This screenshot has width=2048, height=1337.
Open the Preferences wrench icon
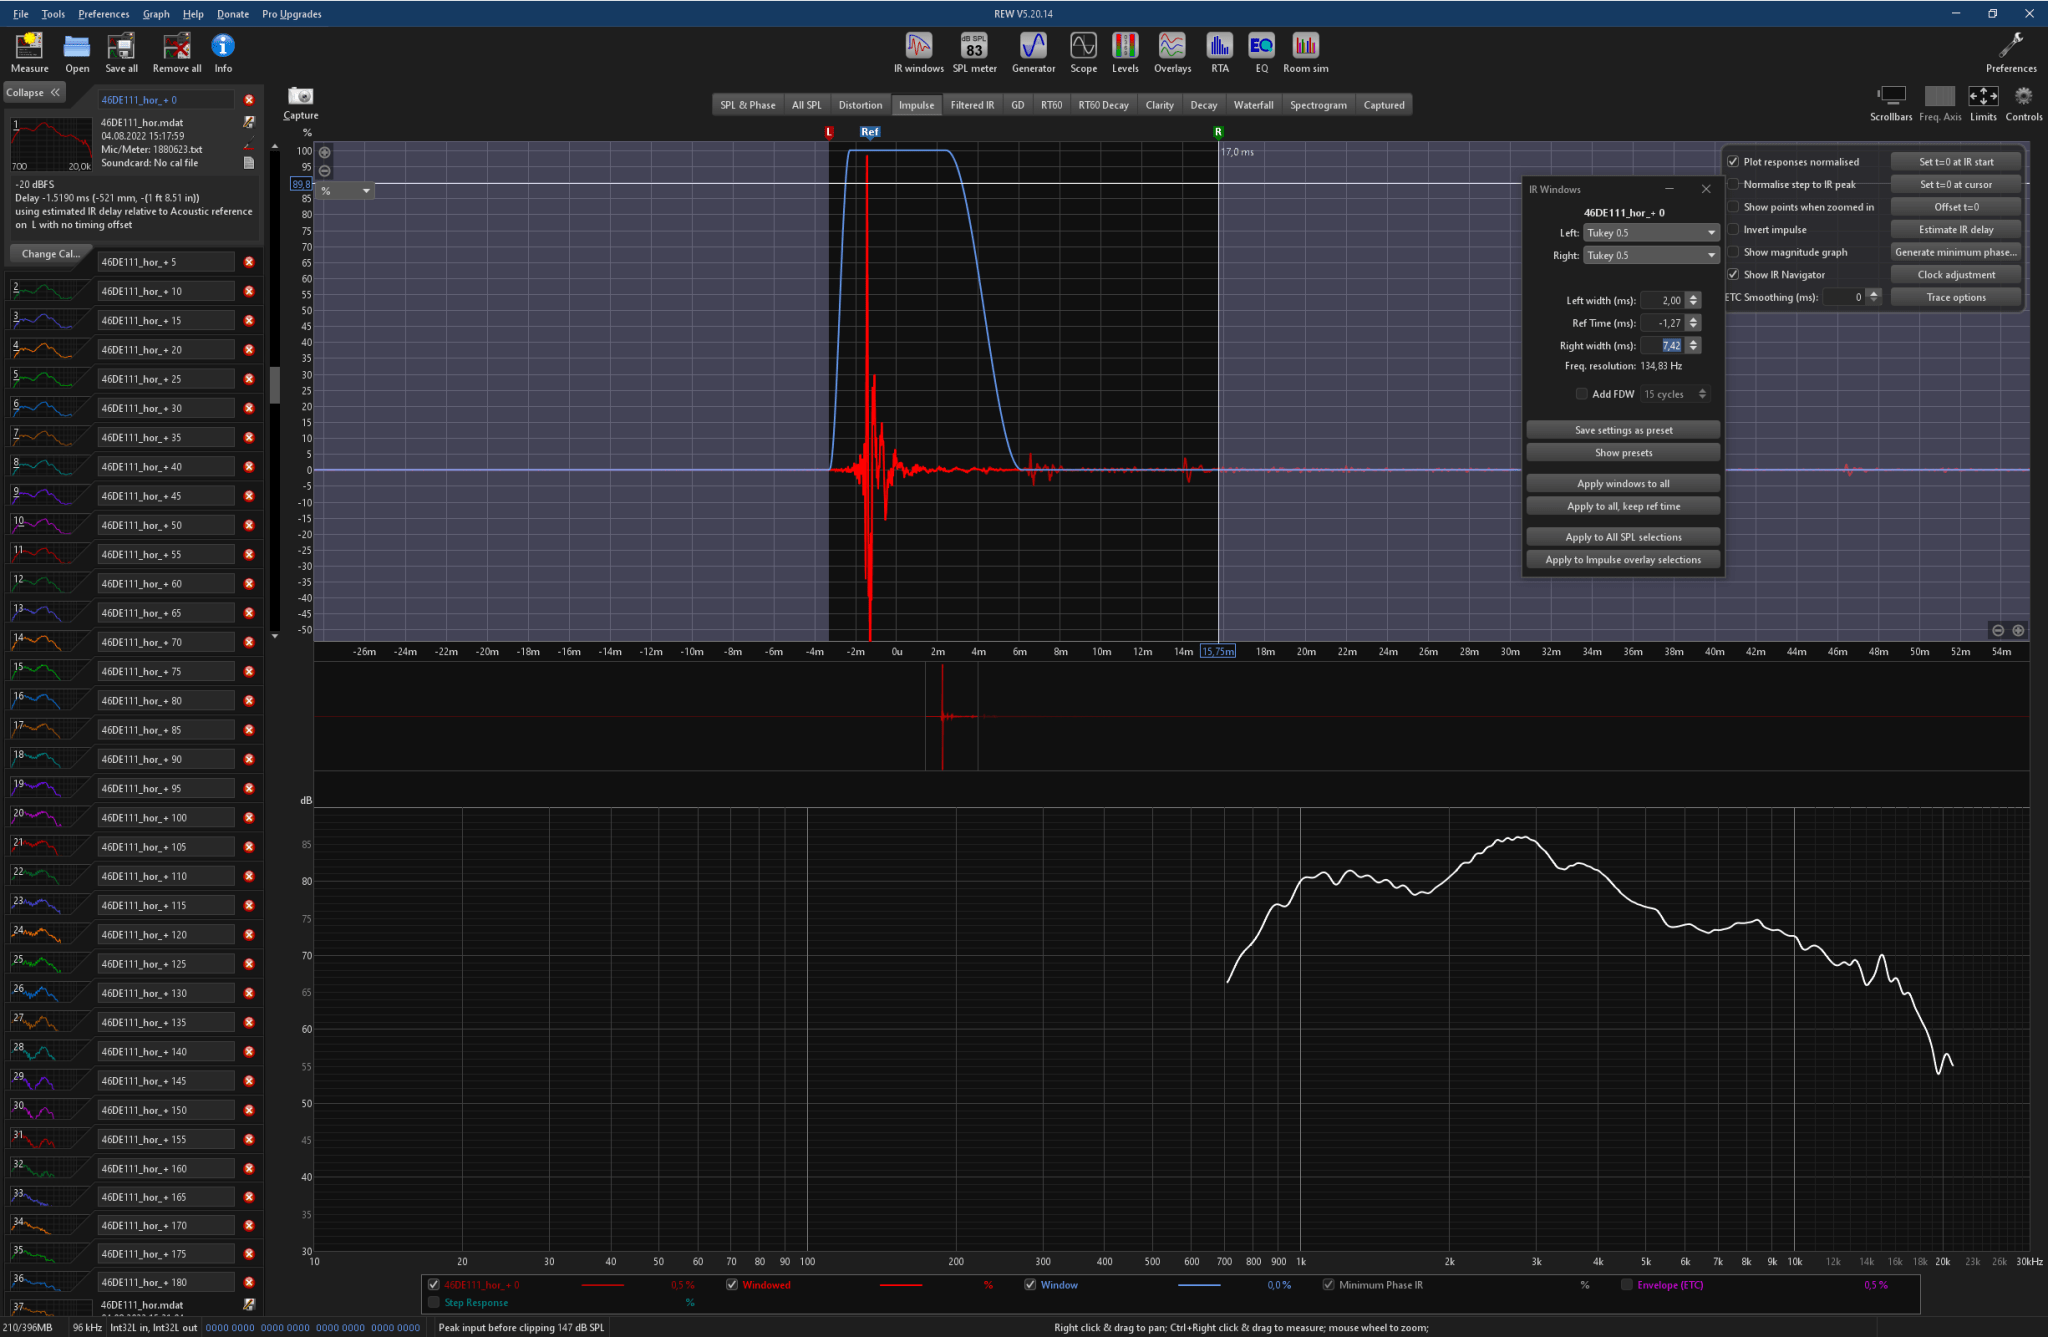pyautogui.click(x=2010, y=52)
